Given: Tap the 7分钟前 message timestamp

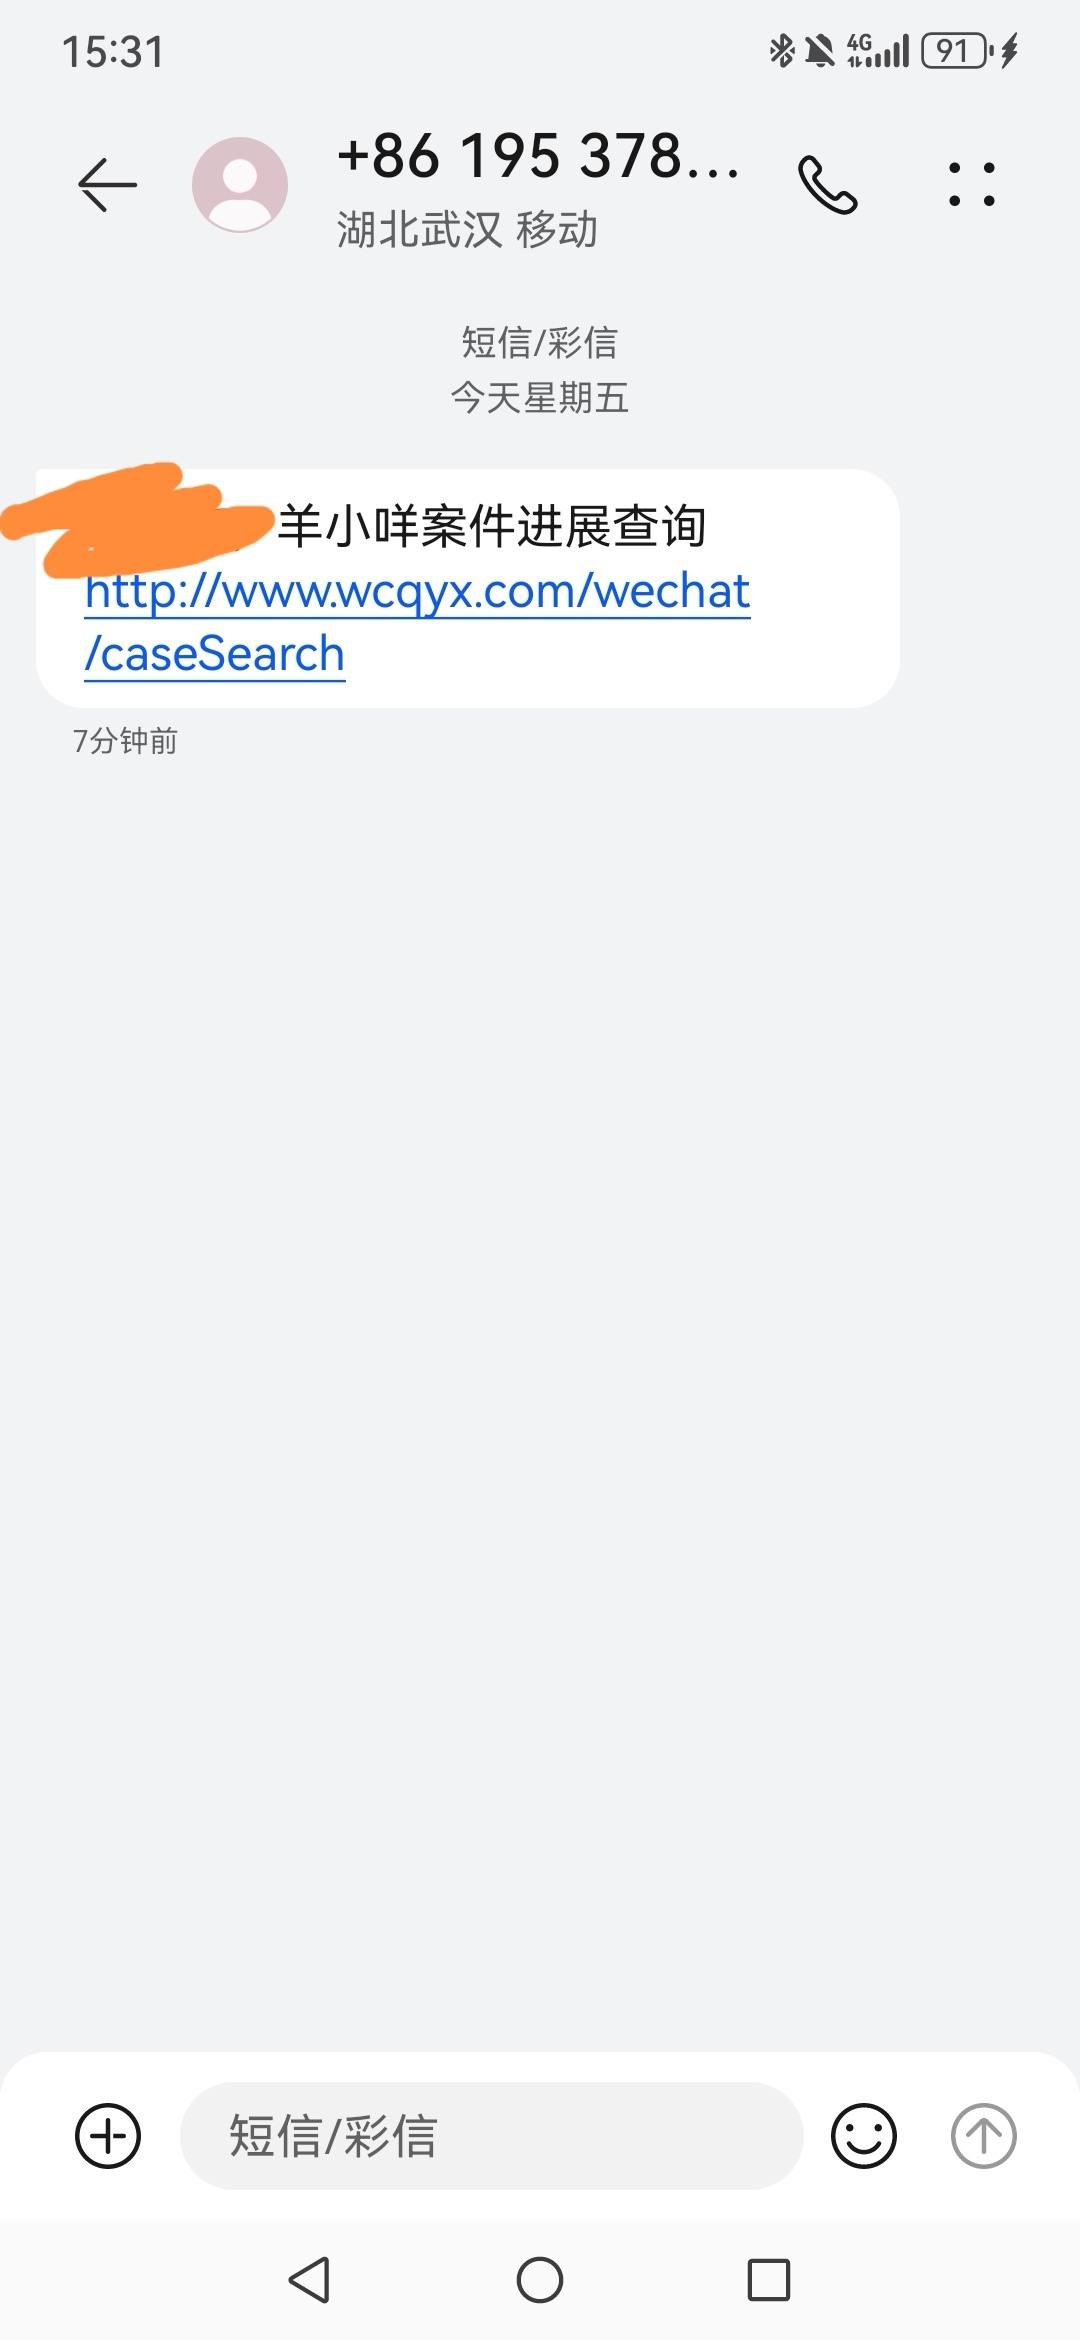Looking at the screenshot, I should pyautogui.click(x=125, y=741).
